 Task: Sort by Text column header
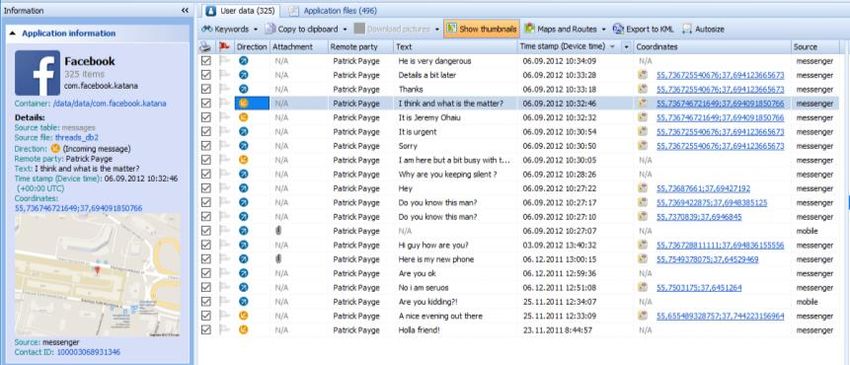[x=455, y=47]
